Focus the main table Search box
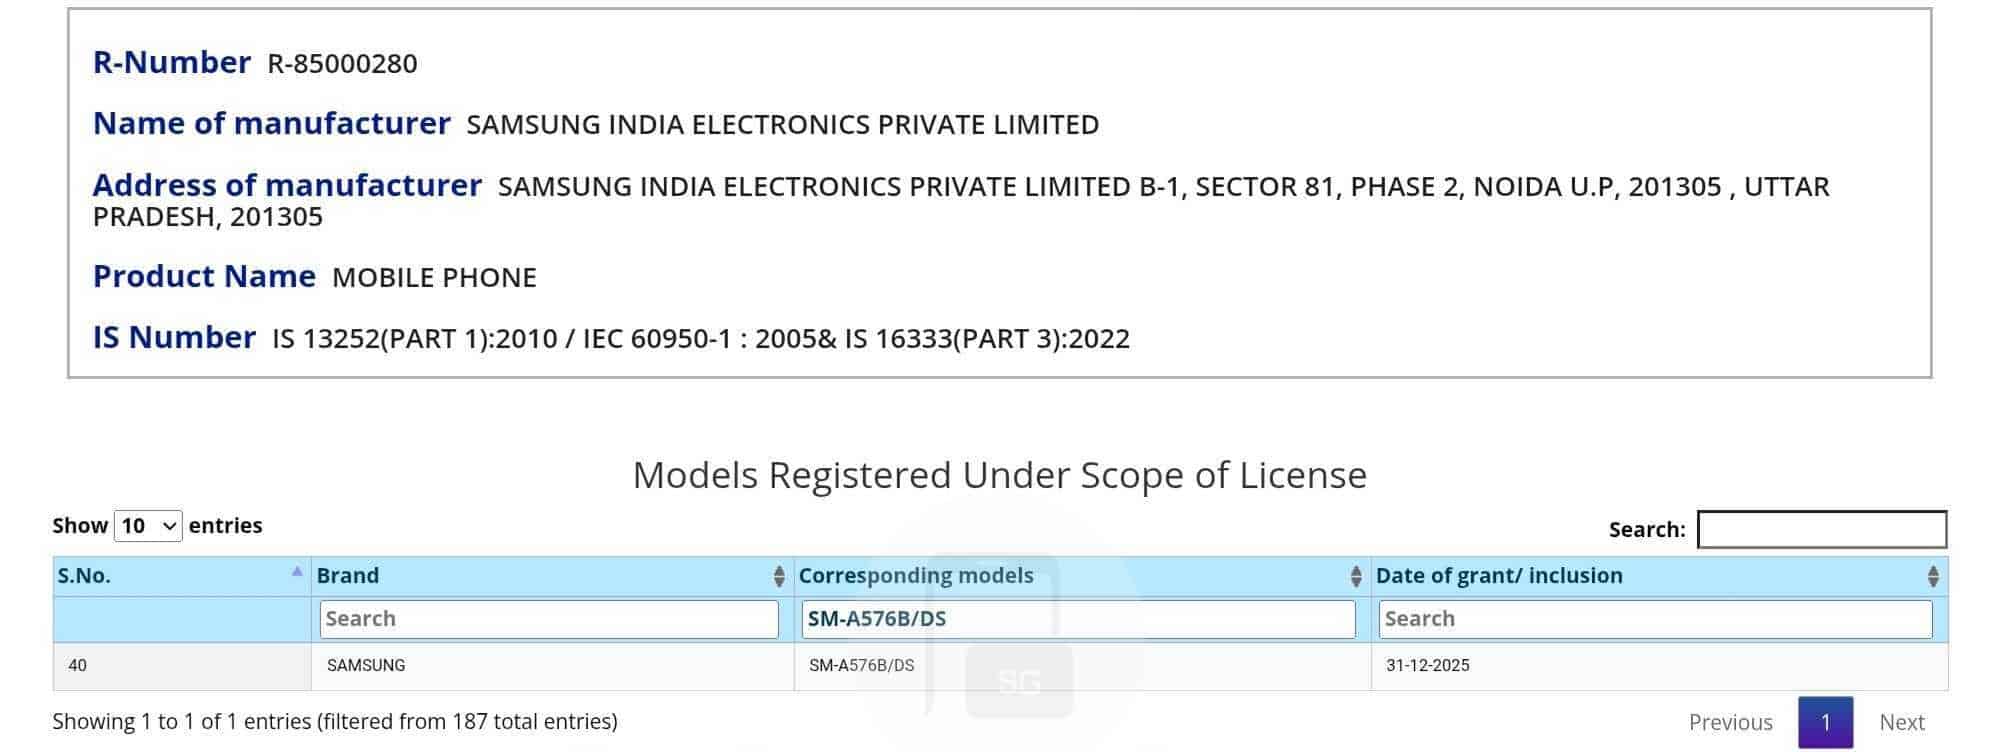This screenshot has height=752, width=1999. (1821, 529)
